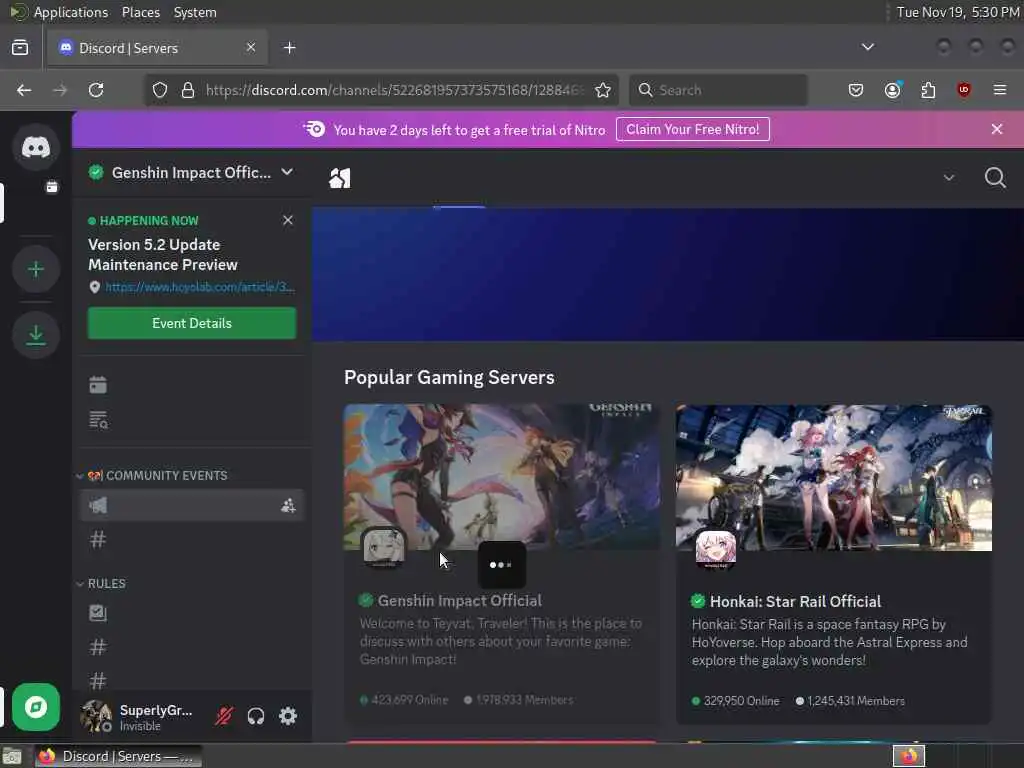Open the hash channel under Community Events

[x=98, y=539]
